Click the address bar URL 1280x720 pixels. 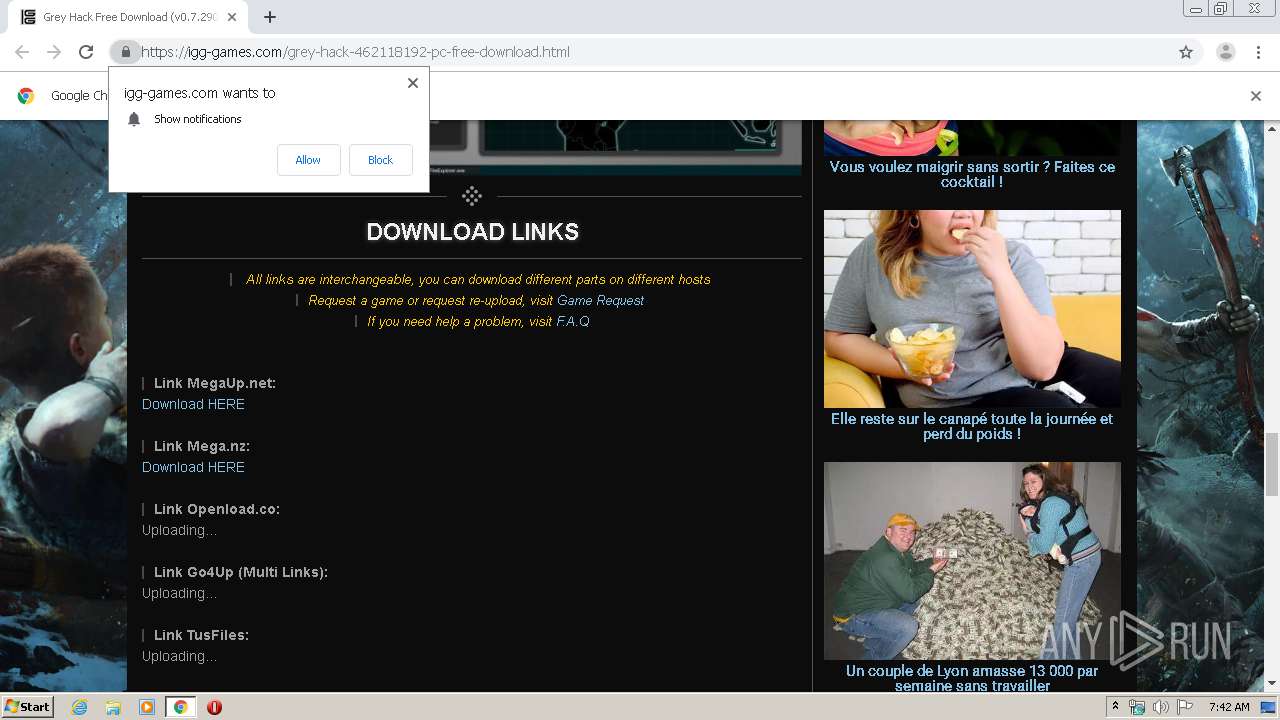point(355,52)
